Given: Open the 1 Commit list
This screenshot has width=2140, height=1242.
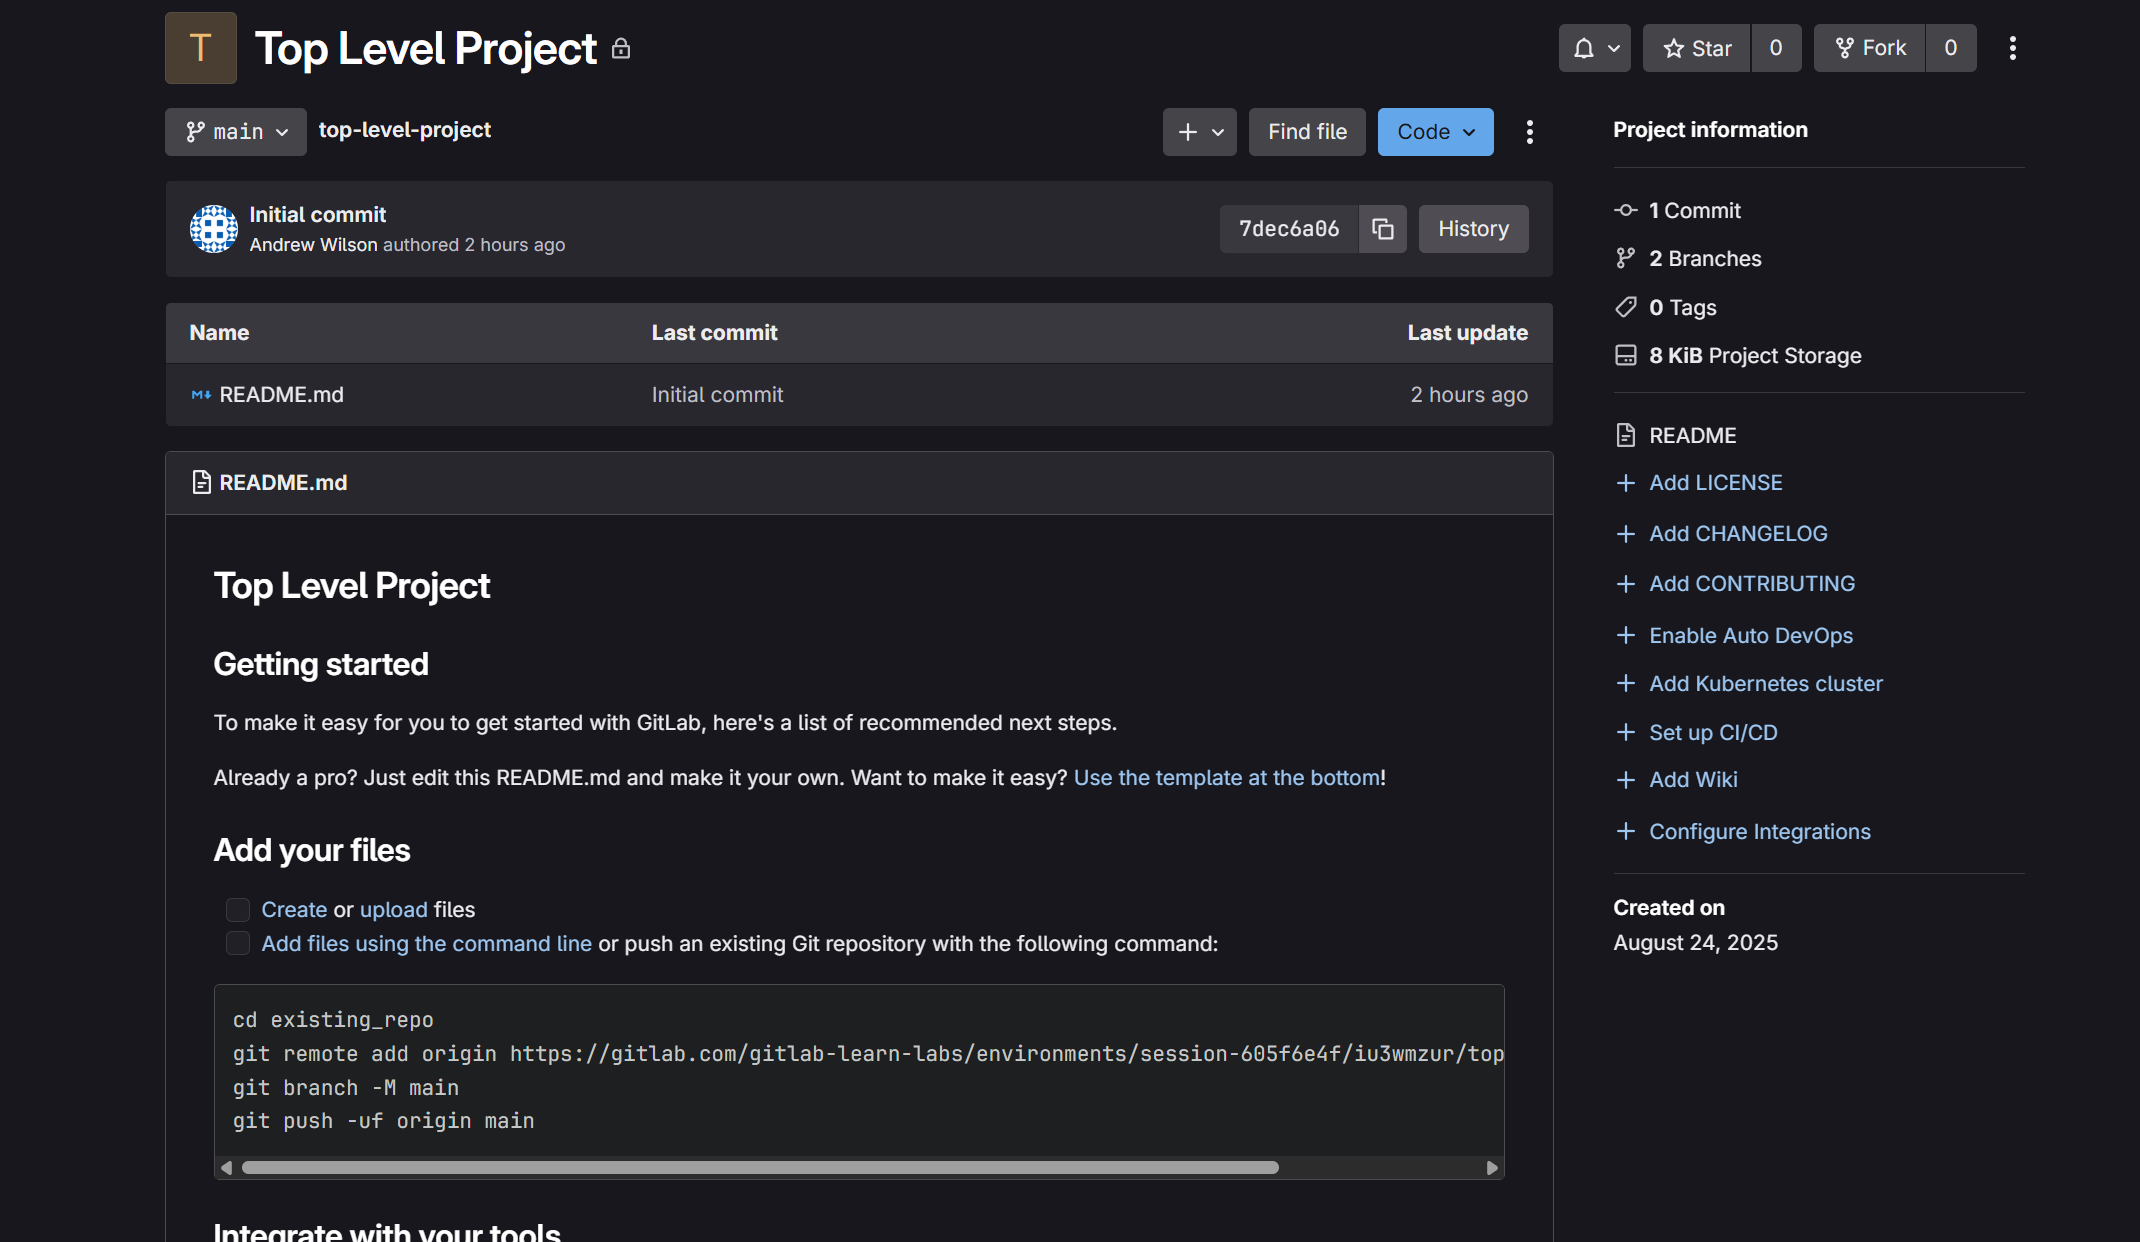Looking at the screenshot, I should tap(1694, 211).
